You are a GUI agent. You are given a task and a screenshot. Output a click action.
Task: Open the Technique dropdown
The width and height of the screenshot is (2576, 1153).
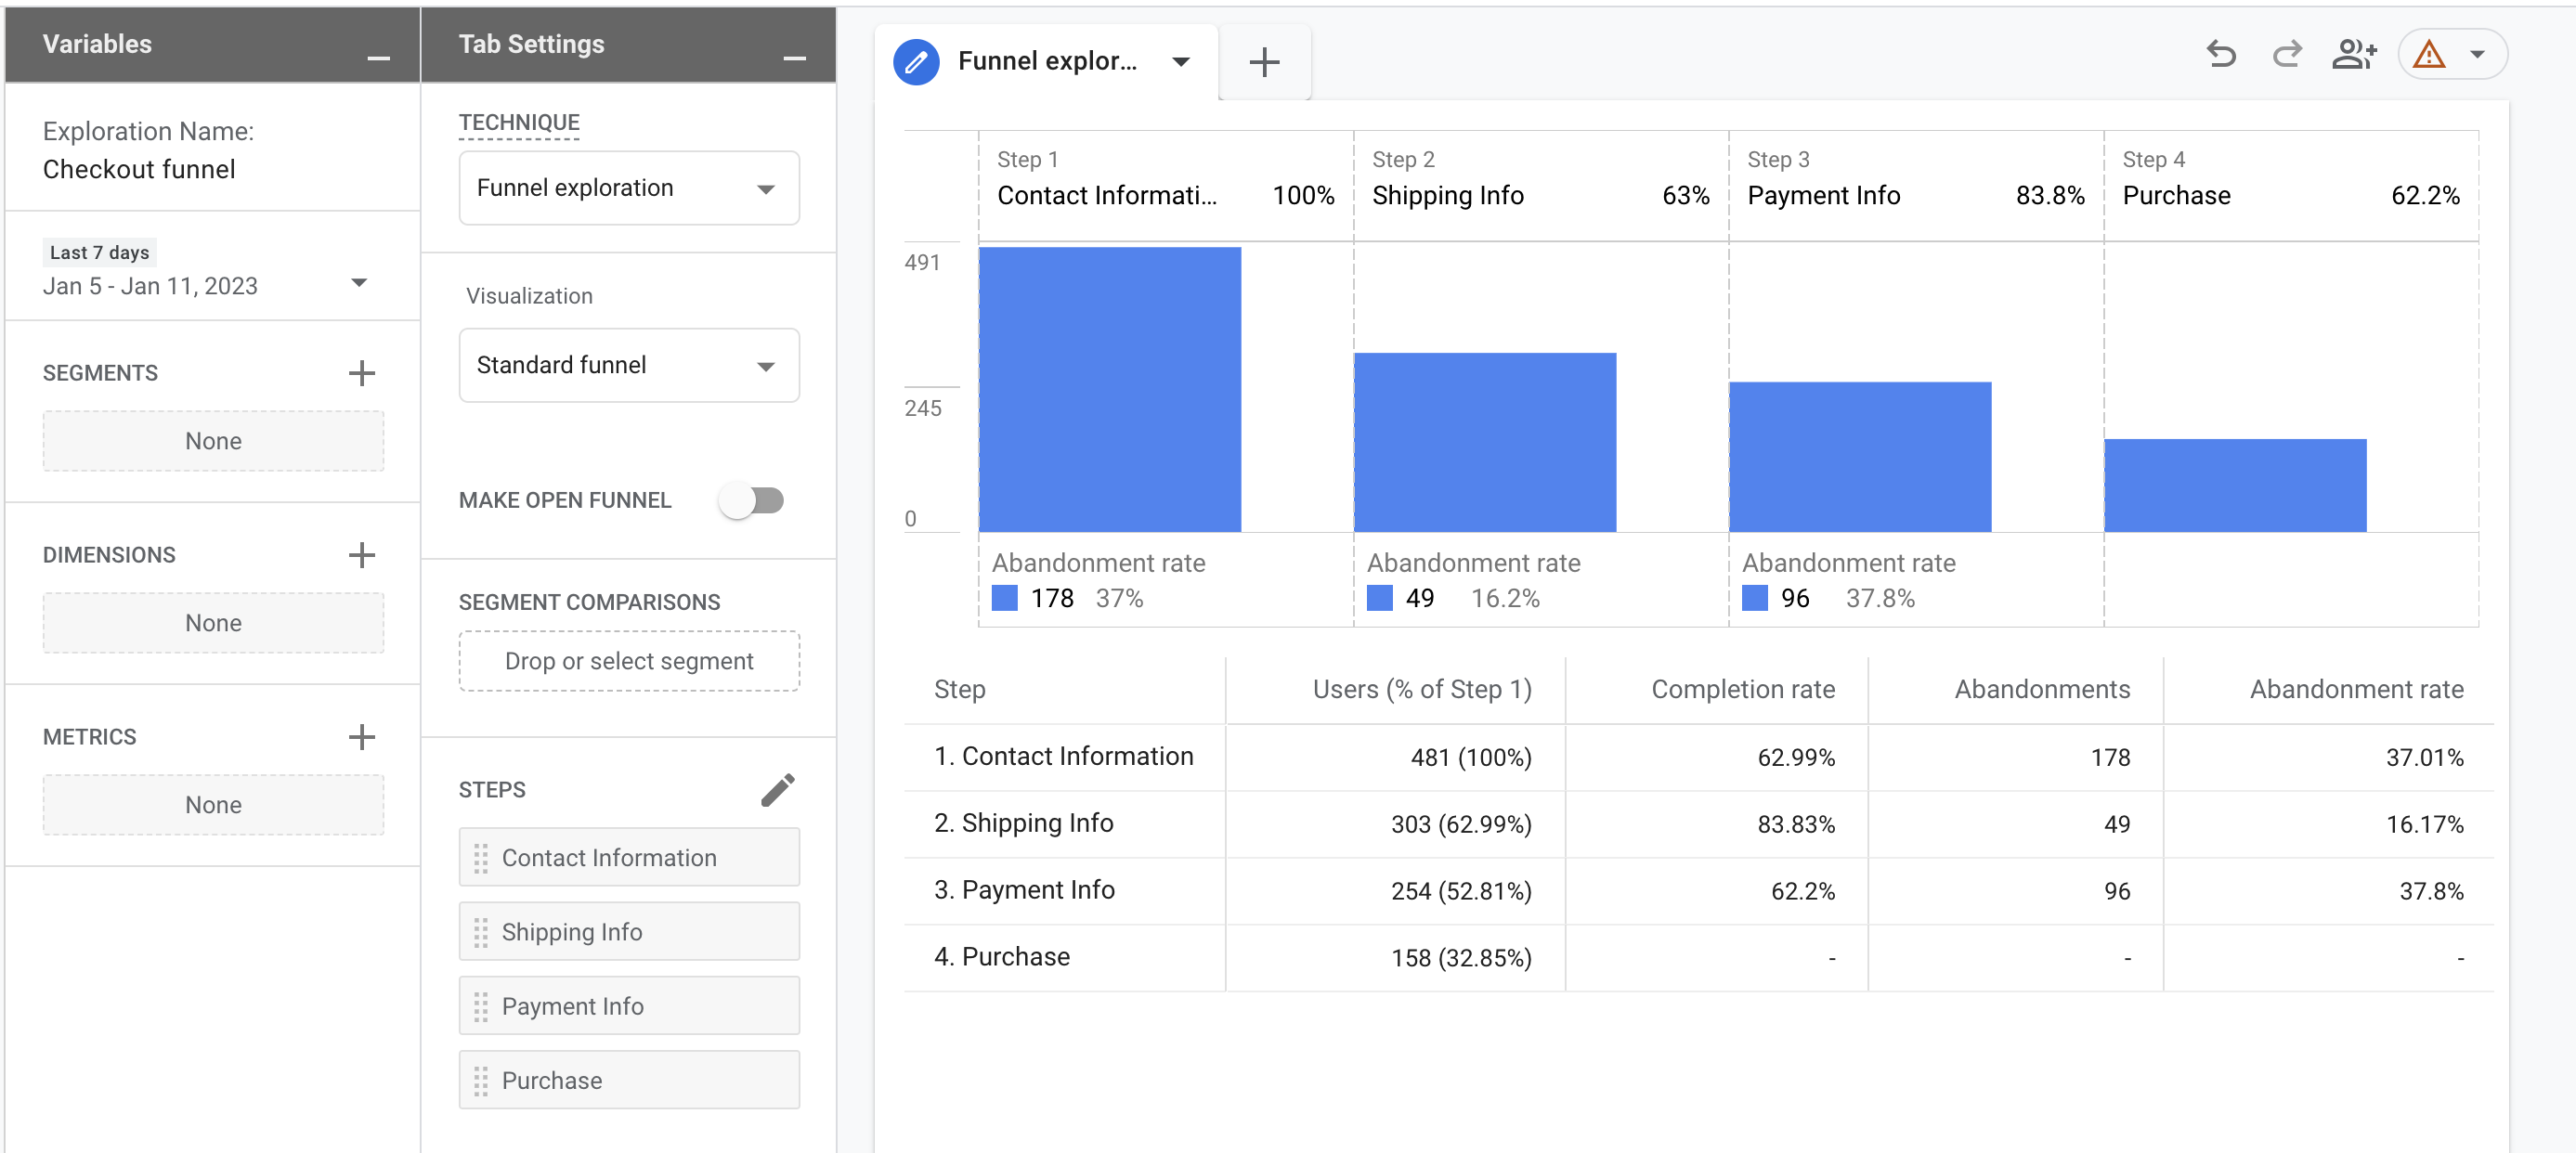tap(629, 188)
